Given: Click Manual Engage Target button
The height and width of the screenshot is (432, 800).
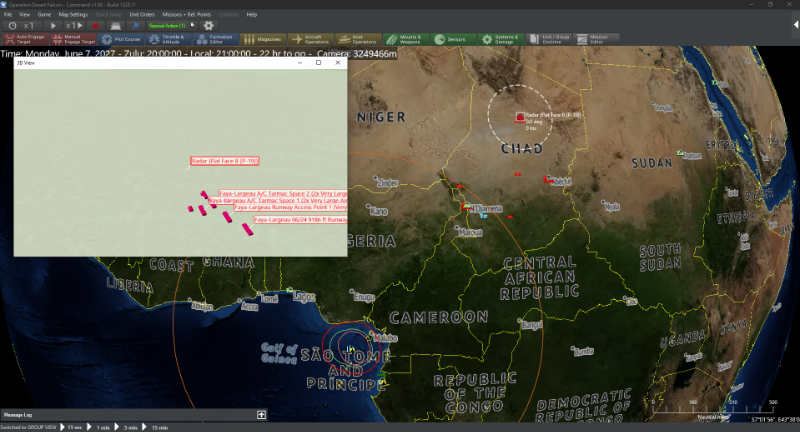Looking at the screenshot, I should (x=73, y=39).
